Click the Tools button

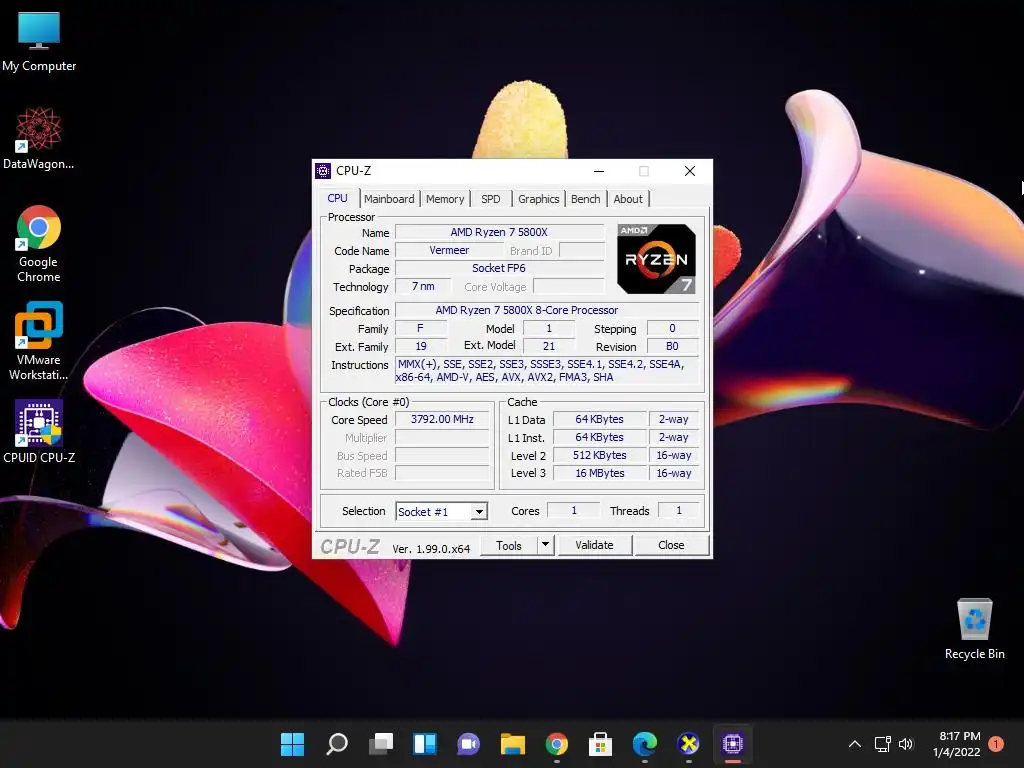(509, 545)
